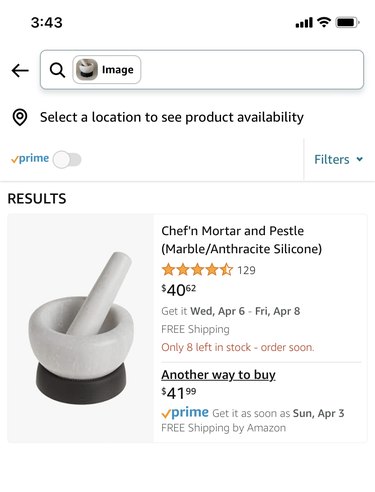This screenshot has width=375, height=492.
Task: Tap the mortar and pestle product image
Action: click(81, 328)
